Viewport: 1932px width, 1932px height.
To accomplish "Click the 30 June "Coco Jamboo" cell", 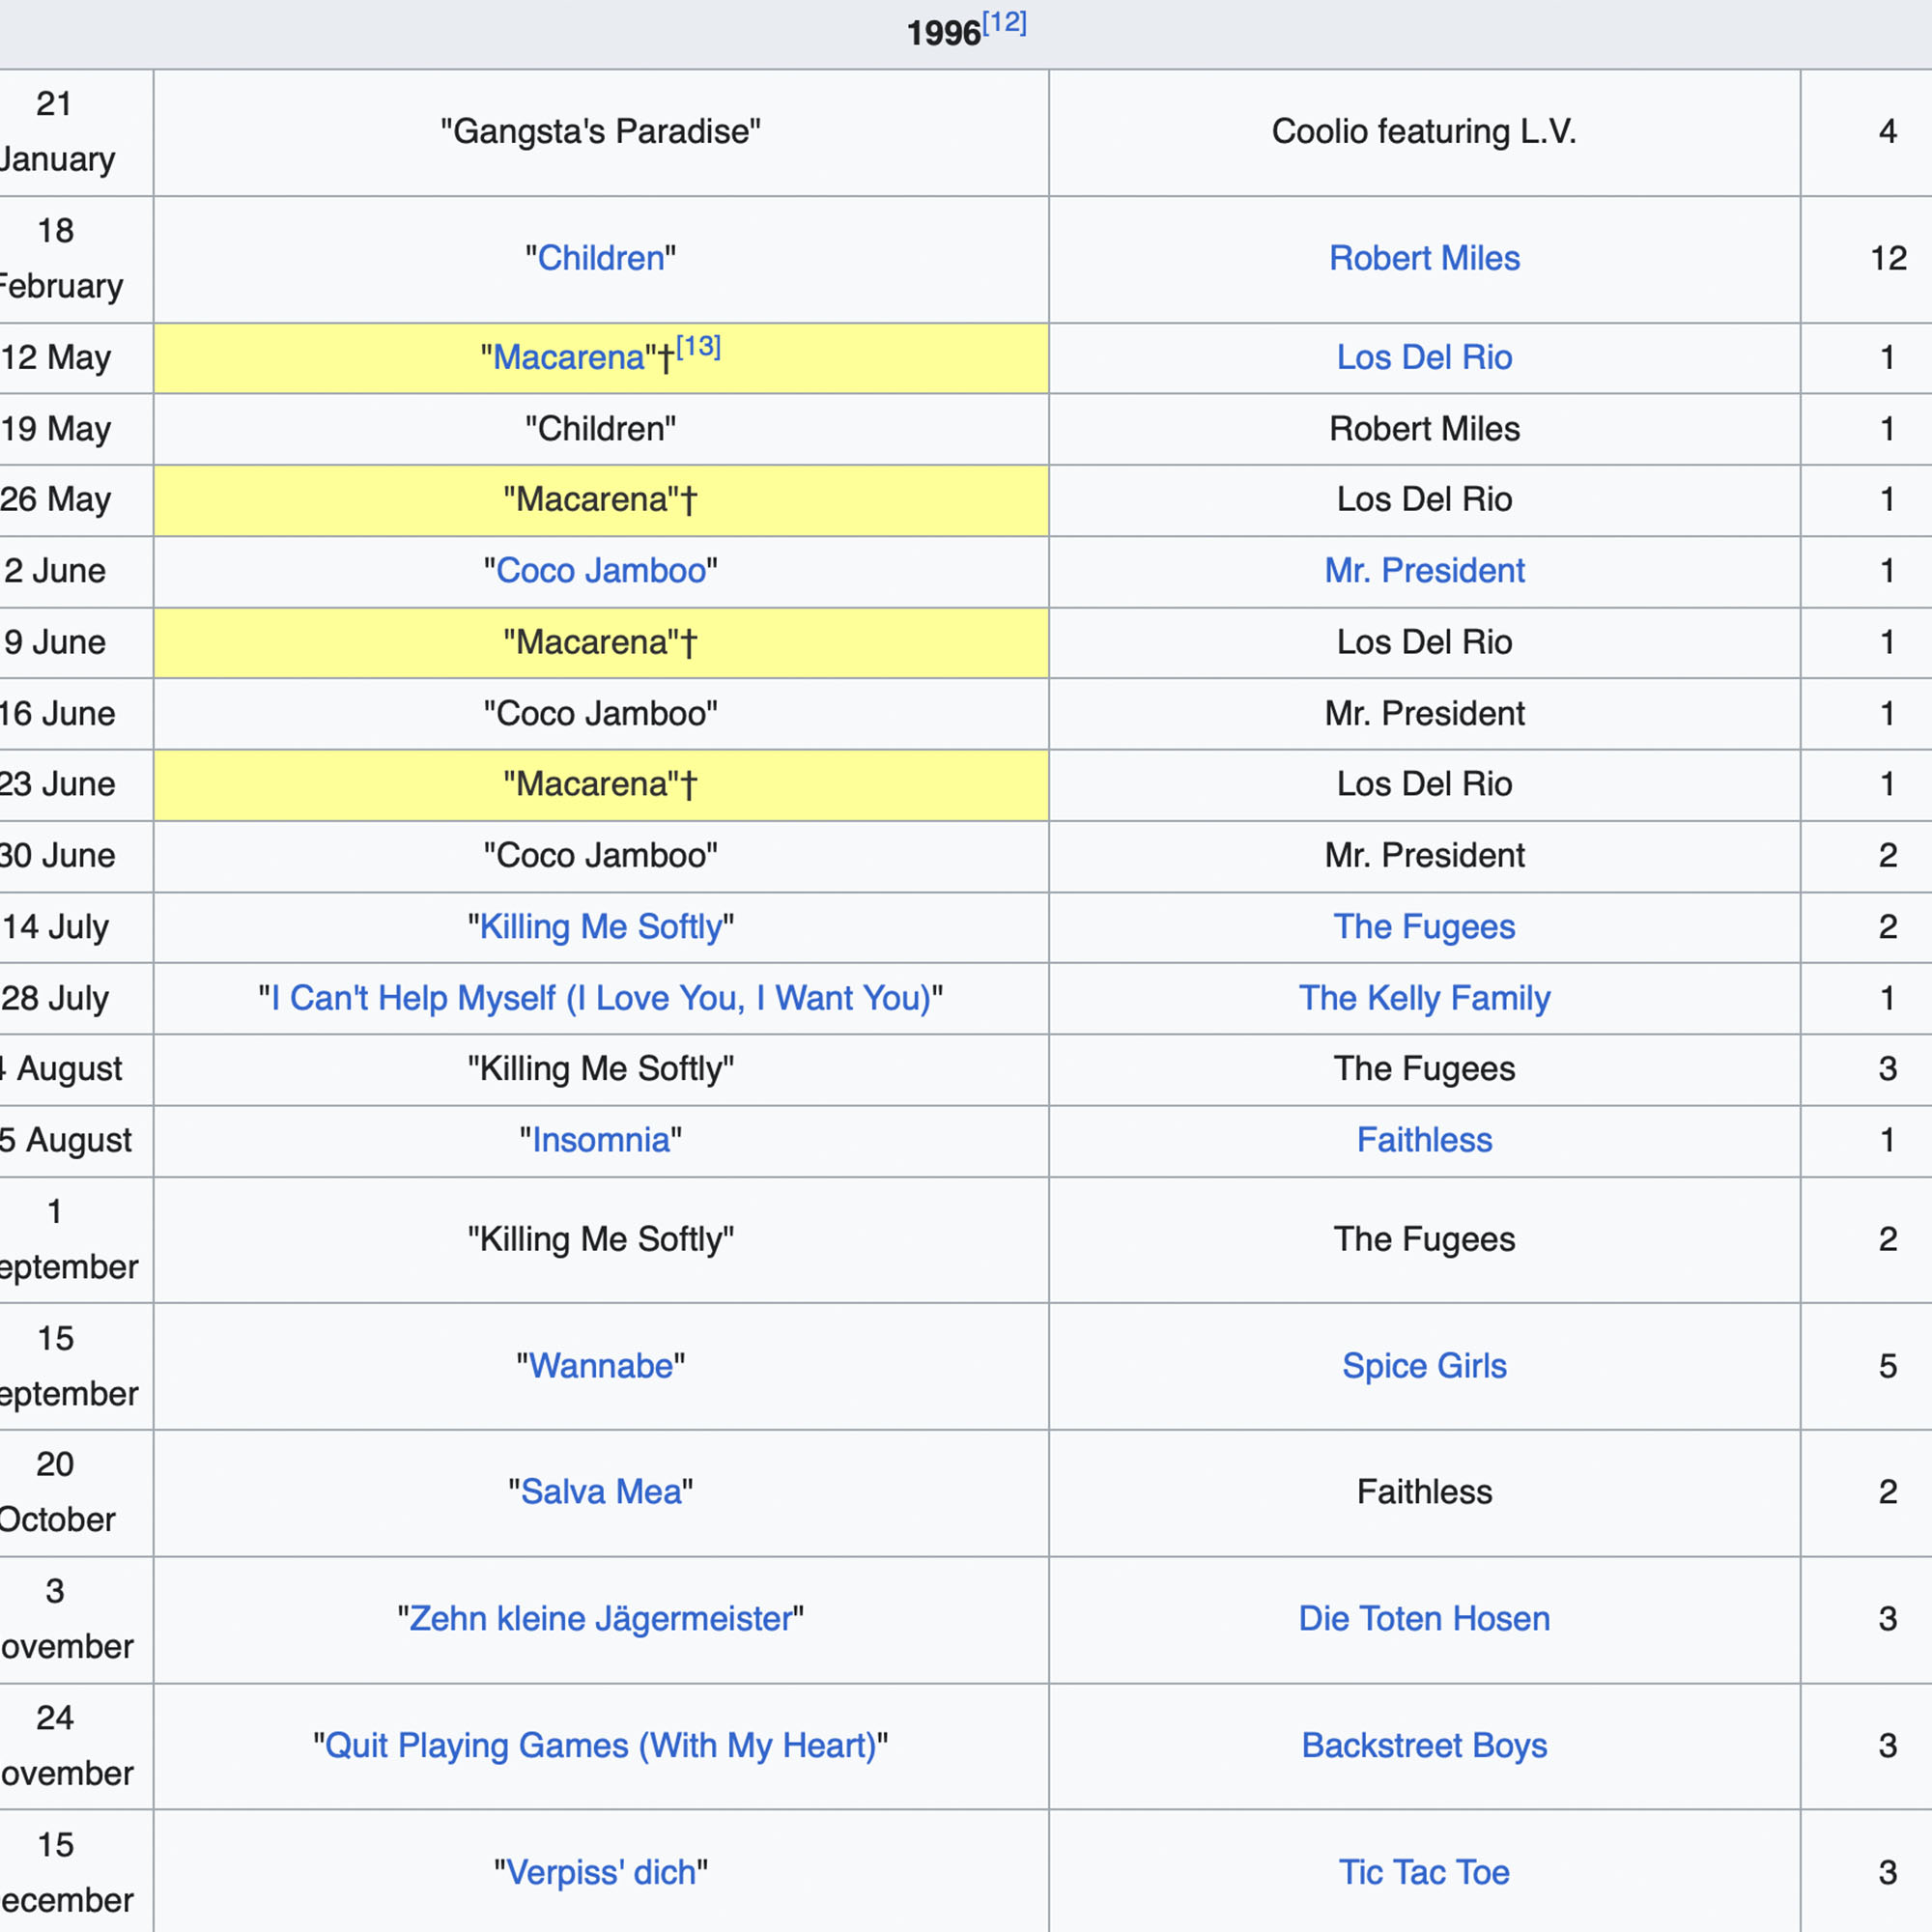I will [601, 855].
